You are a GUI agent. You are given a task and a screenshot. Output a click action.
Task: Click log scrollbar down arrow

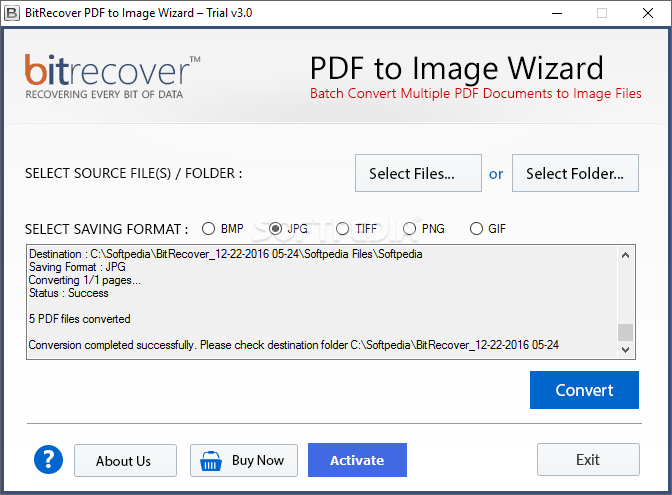click(625, 349)
